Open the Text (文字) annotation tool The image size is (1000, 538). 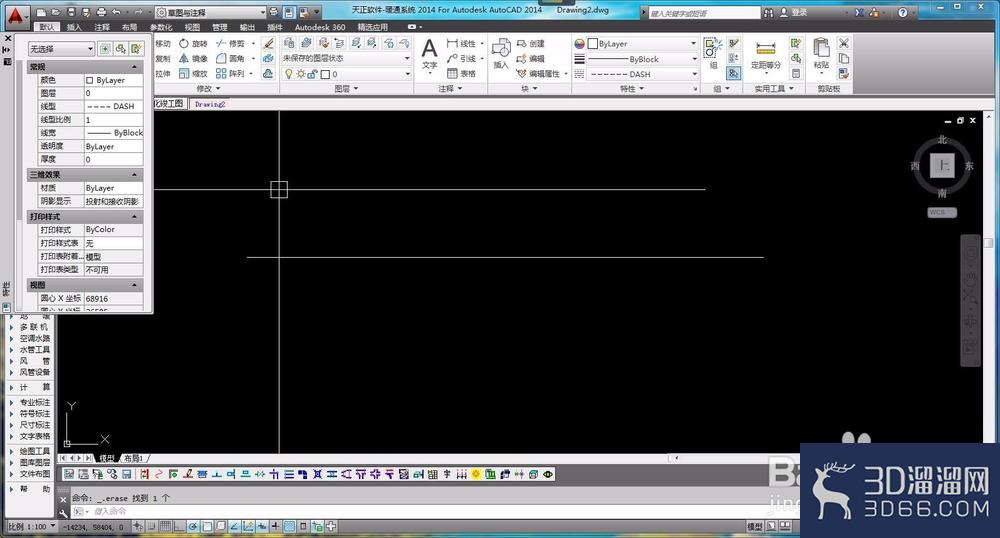click(x=430, y=56)
